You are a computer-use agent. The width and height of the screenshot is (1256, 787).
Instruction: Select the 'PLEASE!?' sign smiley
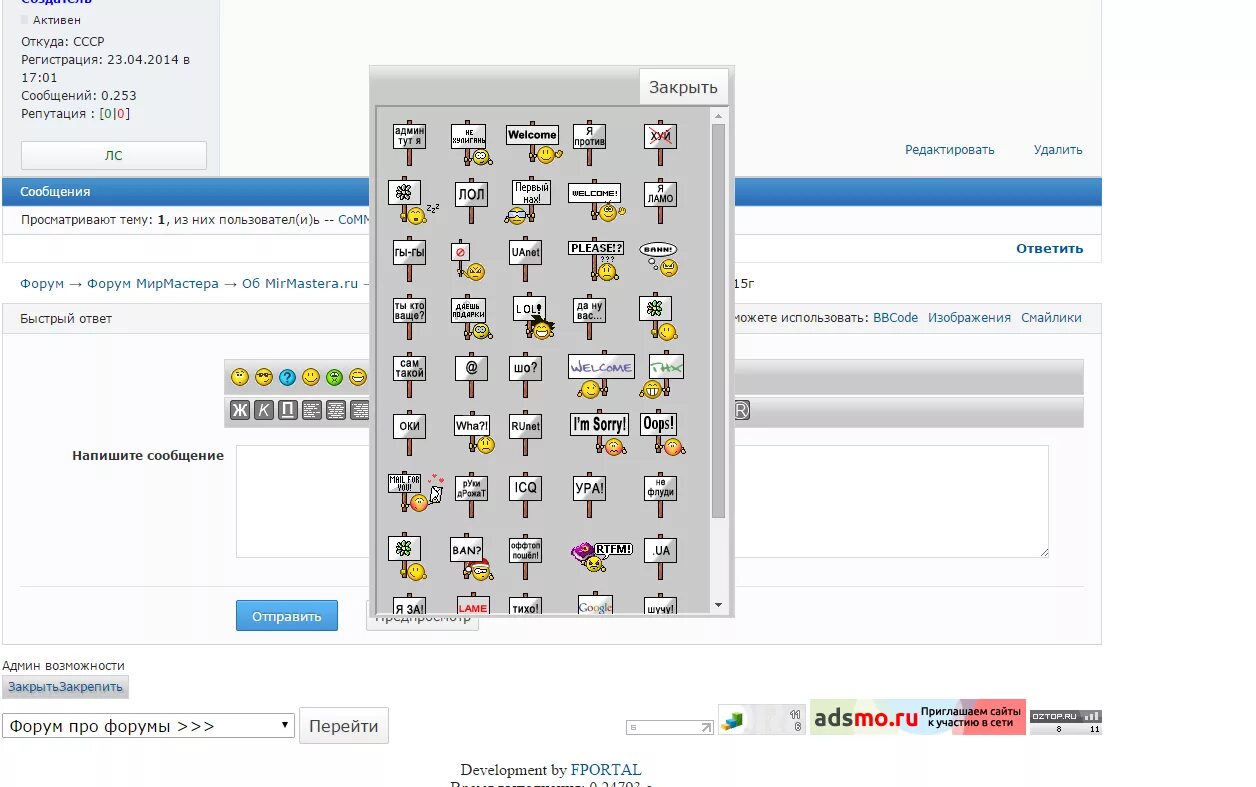coord(596,259)
